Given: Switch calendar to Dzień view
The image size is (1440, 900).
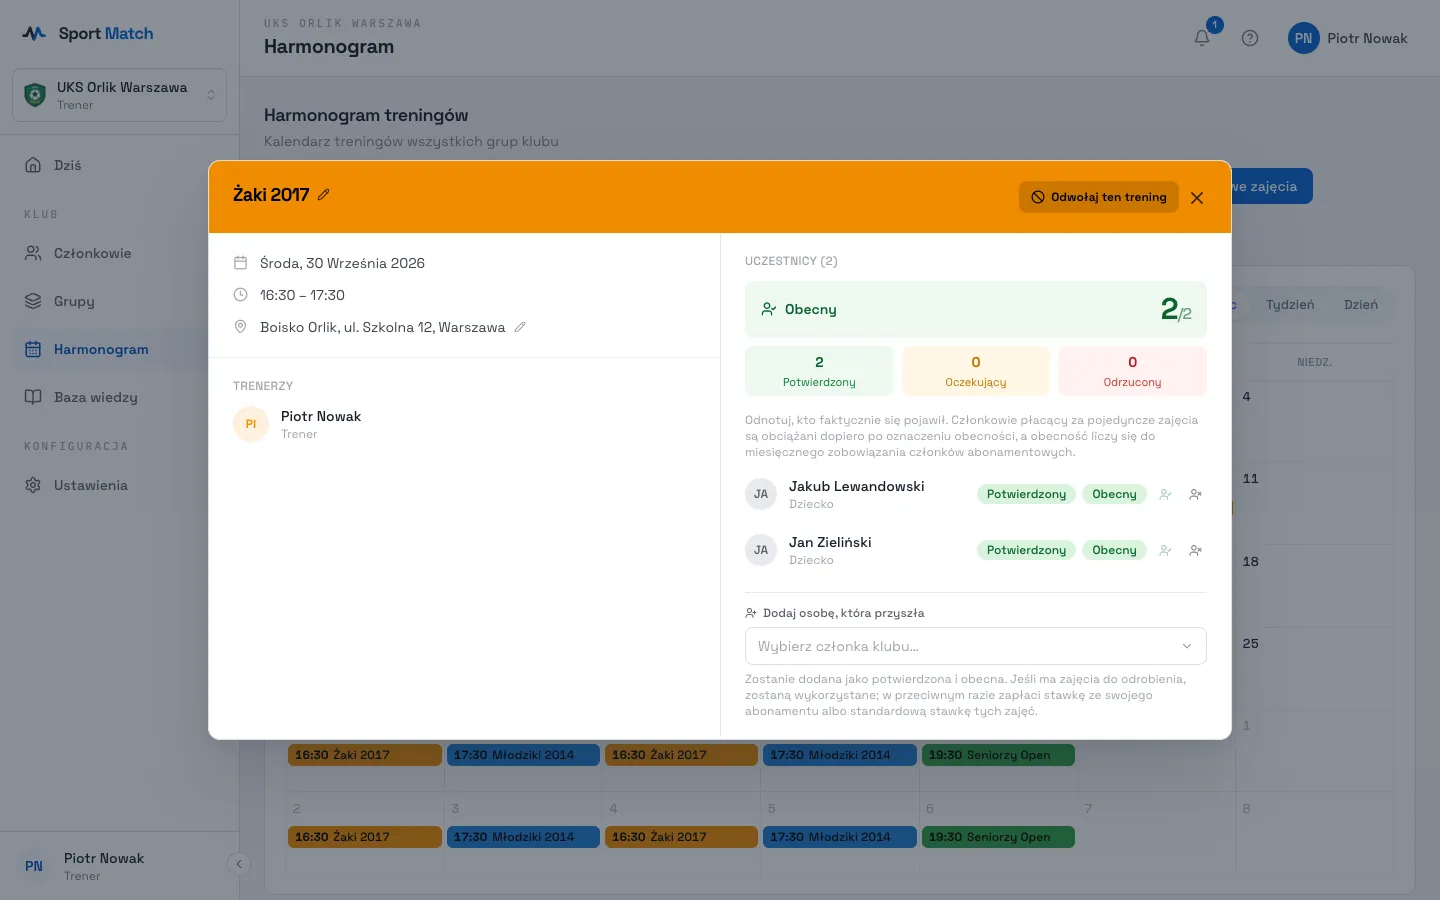Looking at the screenshot, I should tap(1360, 305).
